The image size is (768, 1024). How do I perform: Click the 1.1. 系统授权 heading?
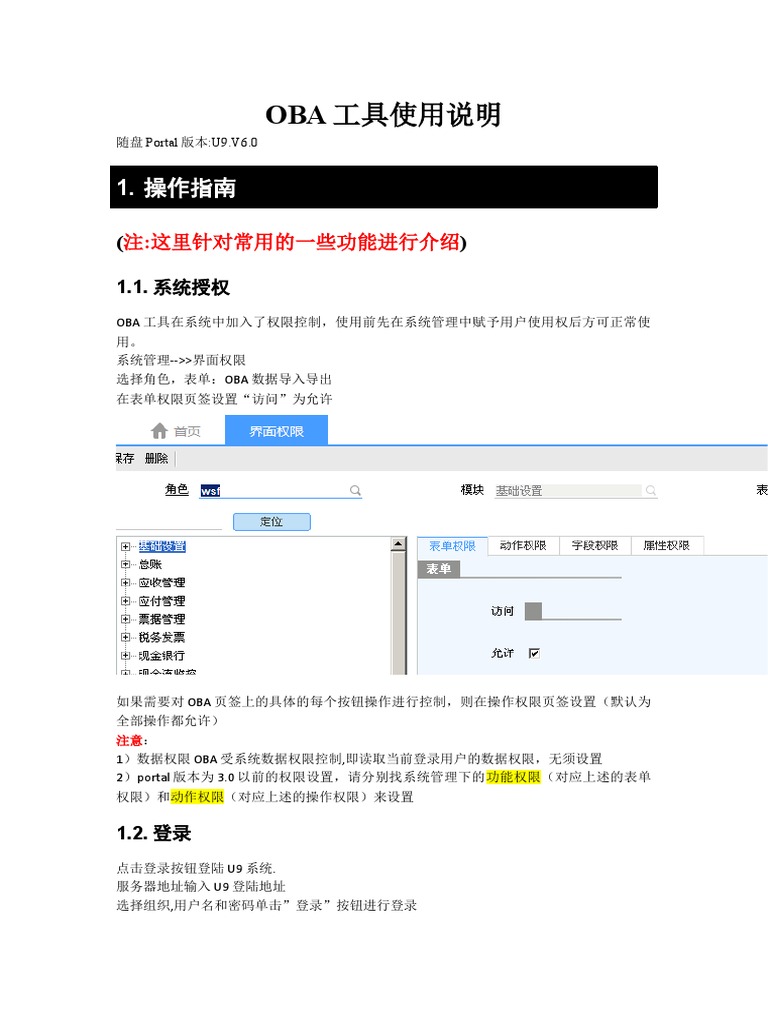pos(173,287)
